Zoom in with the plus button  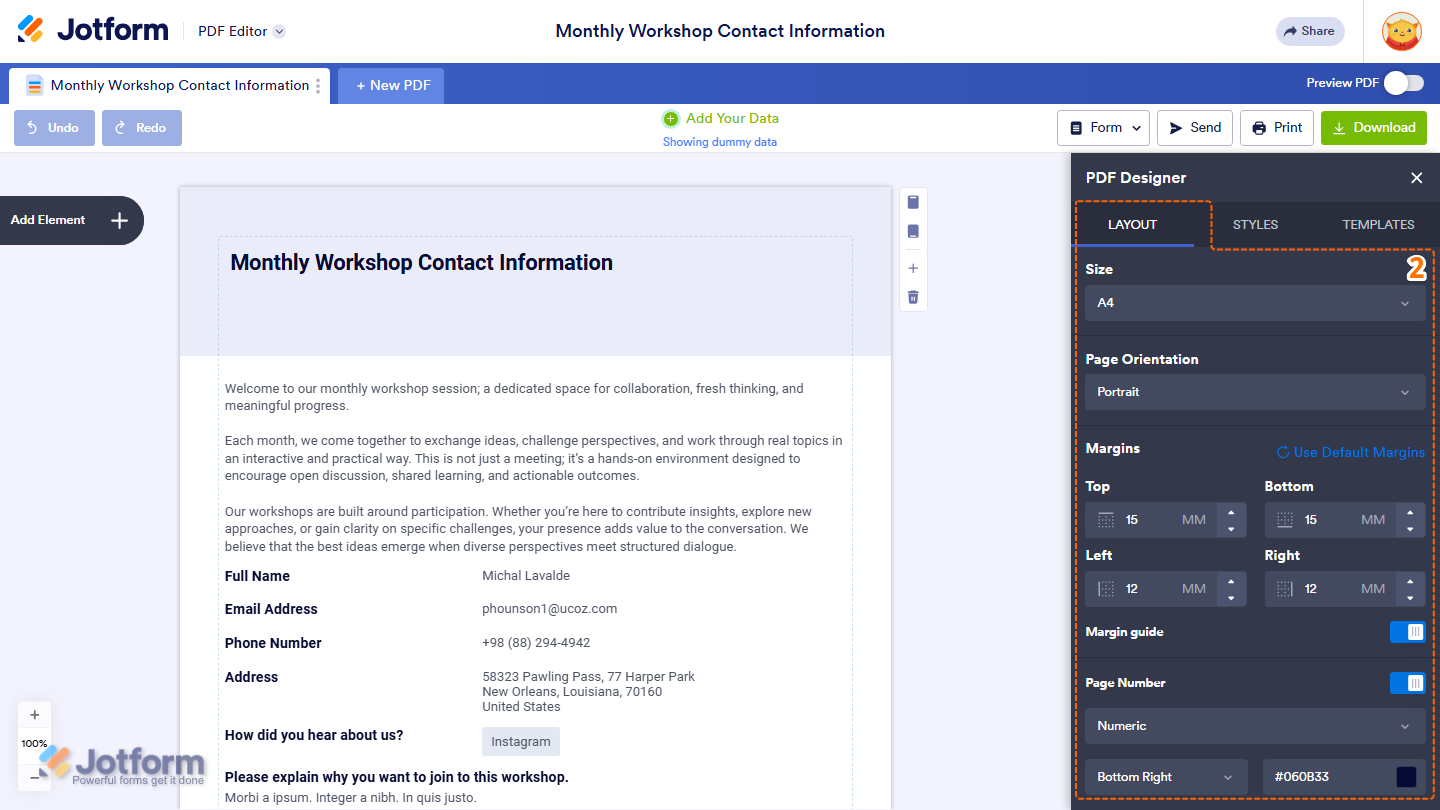pos(35,715)
